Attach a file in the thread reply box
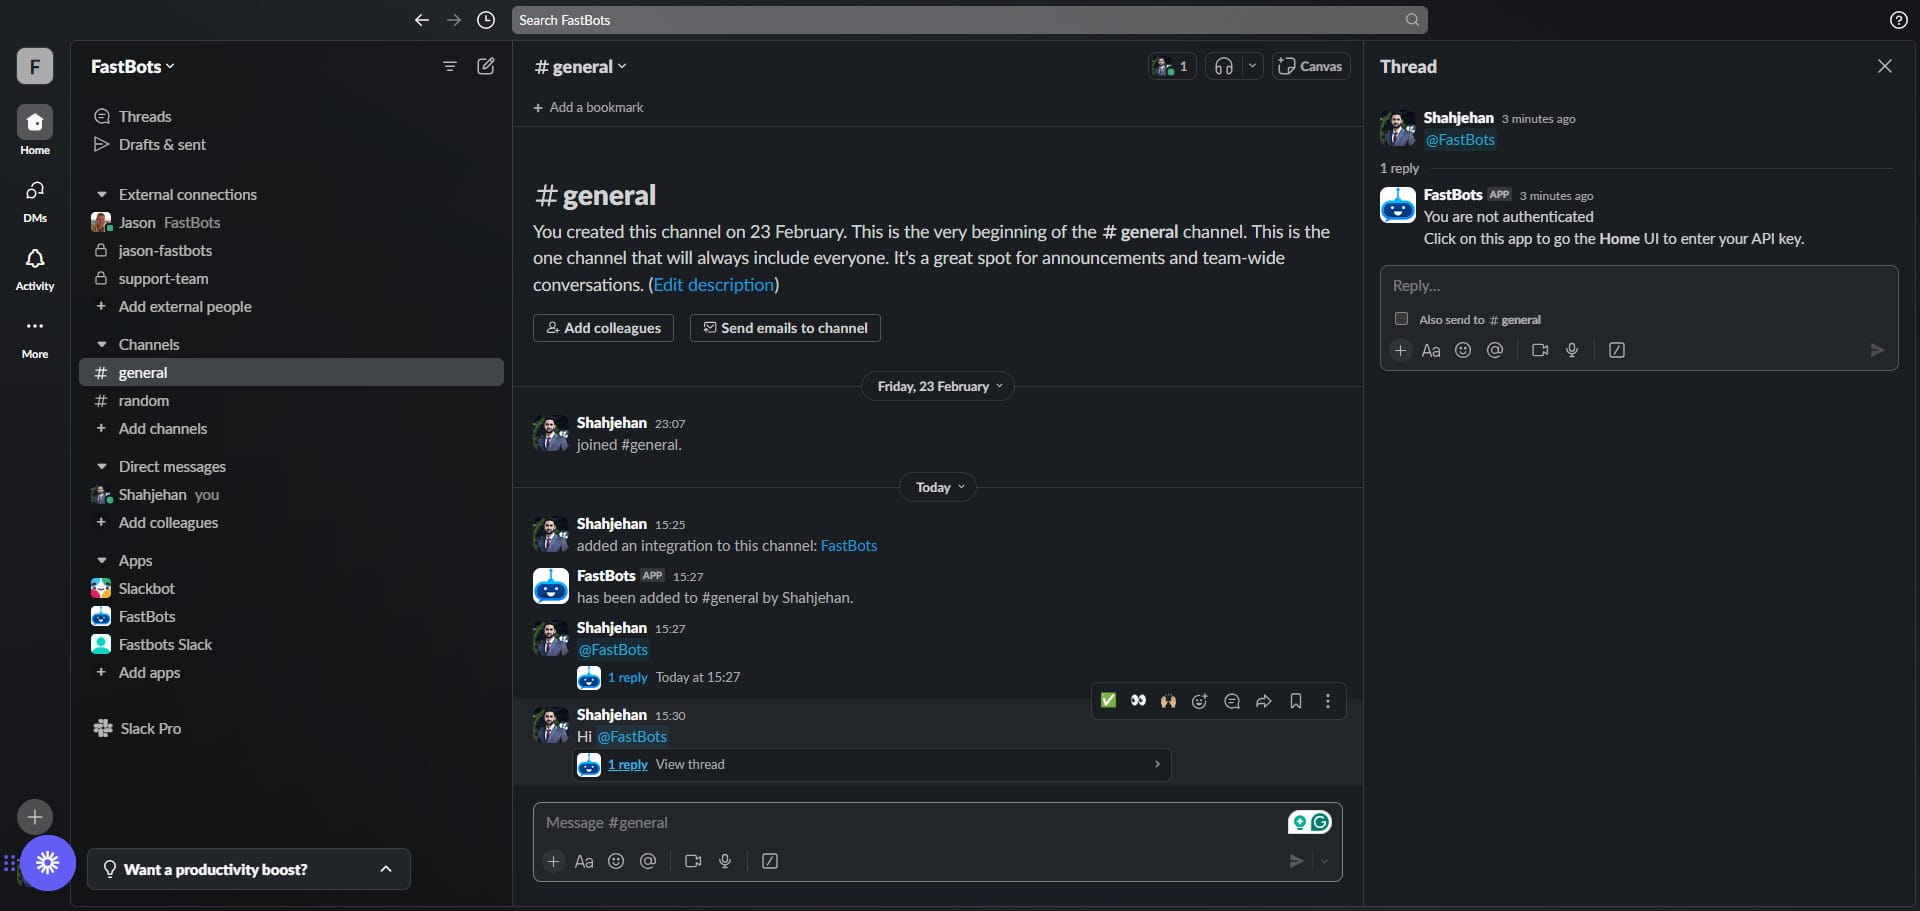The image size is (1920, 911). 1401,350
